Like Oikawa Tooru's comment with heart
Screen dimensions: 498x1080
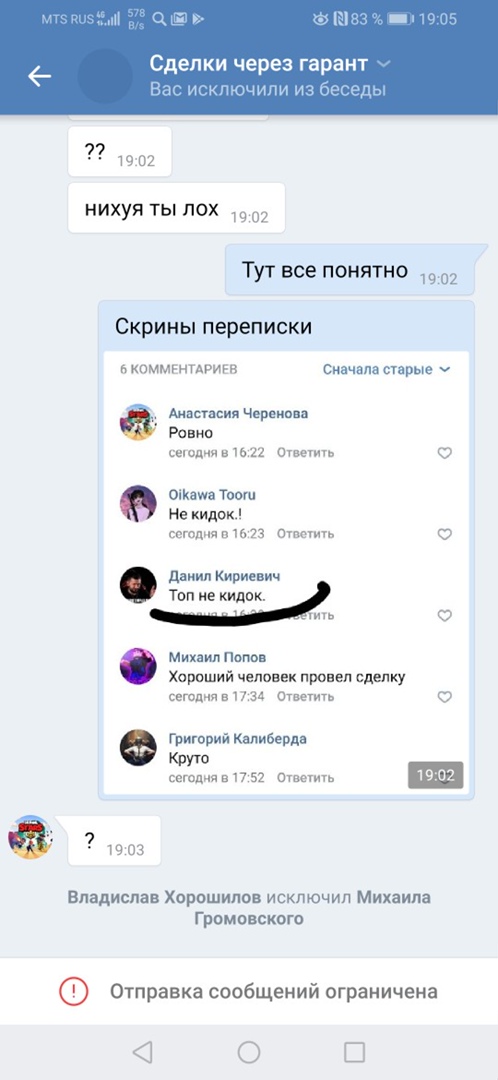pyautogui.click(x=445, y=534)
